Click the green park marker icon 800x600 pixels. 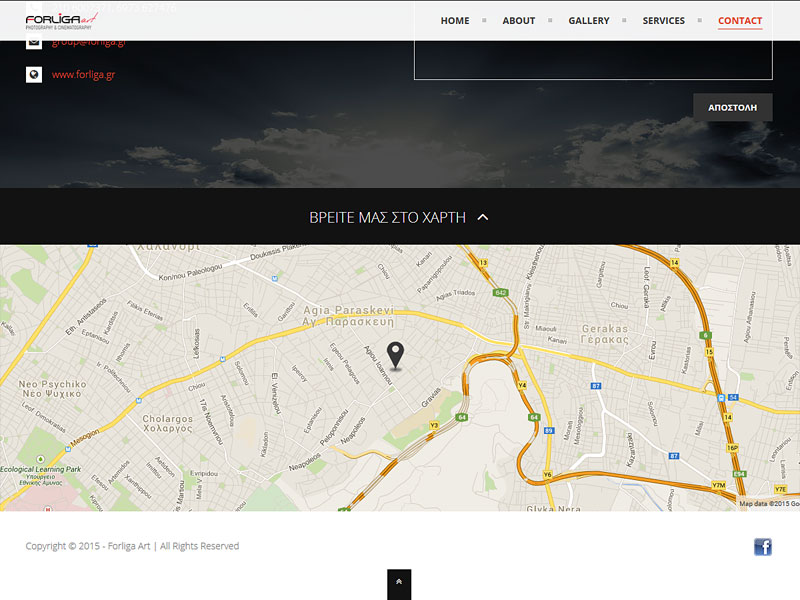41,459
